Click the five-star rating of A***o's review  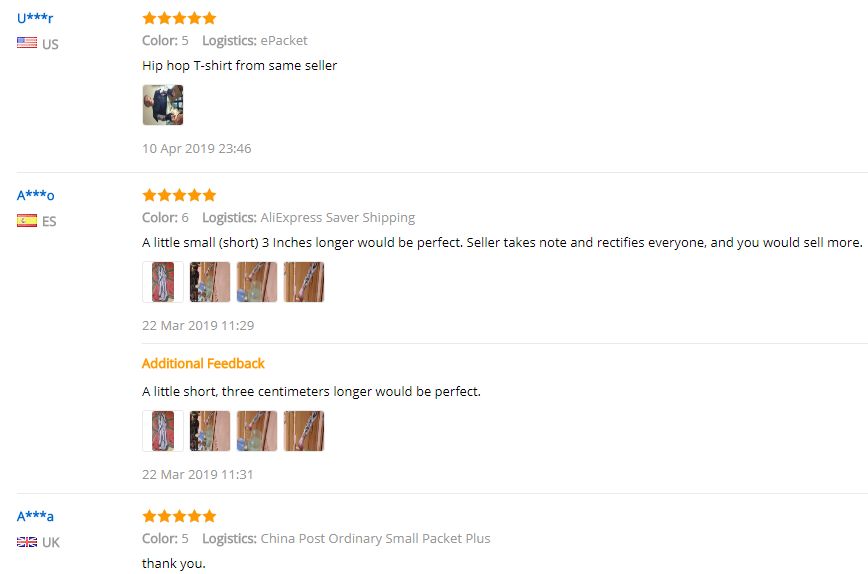[x=179, y=195]
